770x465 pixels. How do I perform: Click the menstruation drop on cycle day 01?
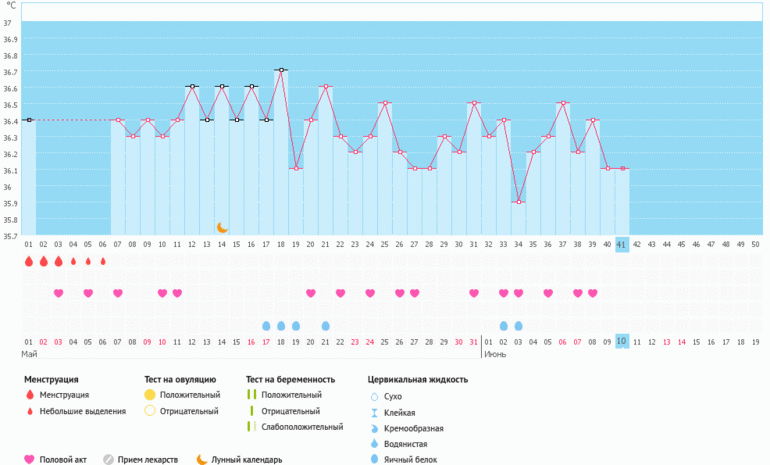[x=28, y=261]
